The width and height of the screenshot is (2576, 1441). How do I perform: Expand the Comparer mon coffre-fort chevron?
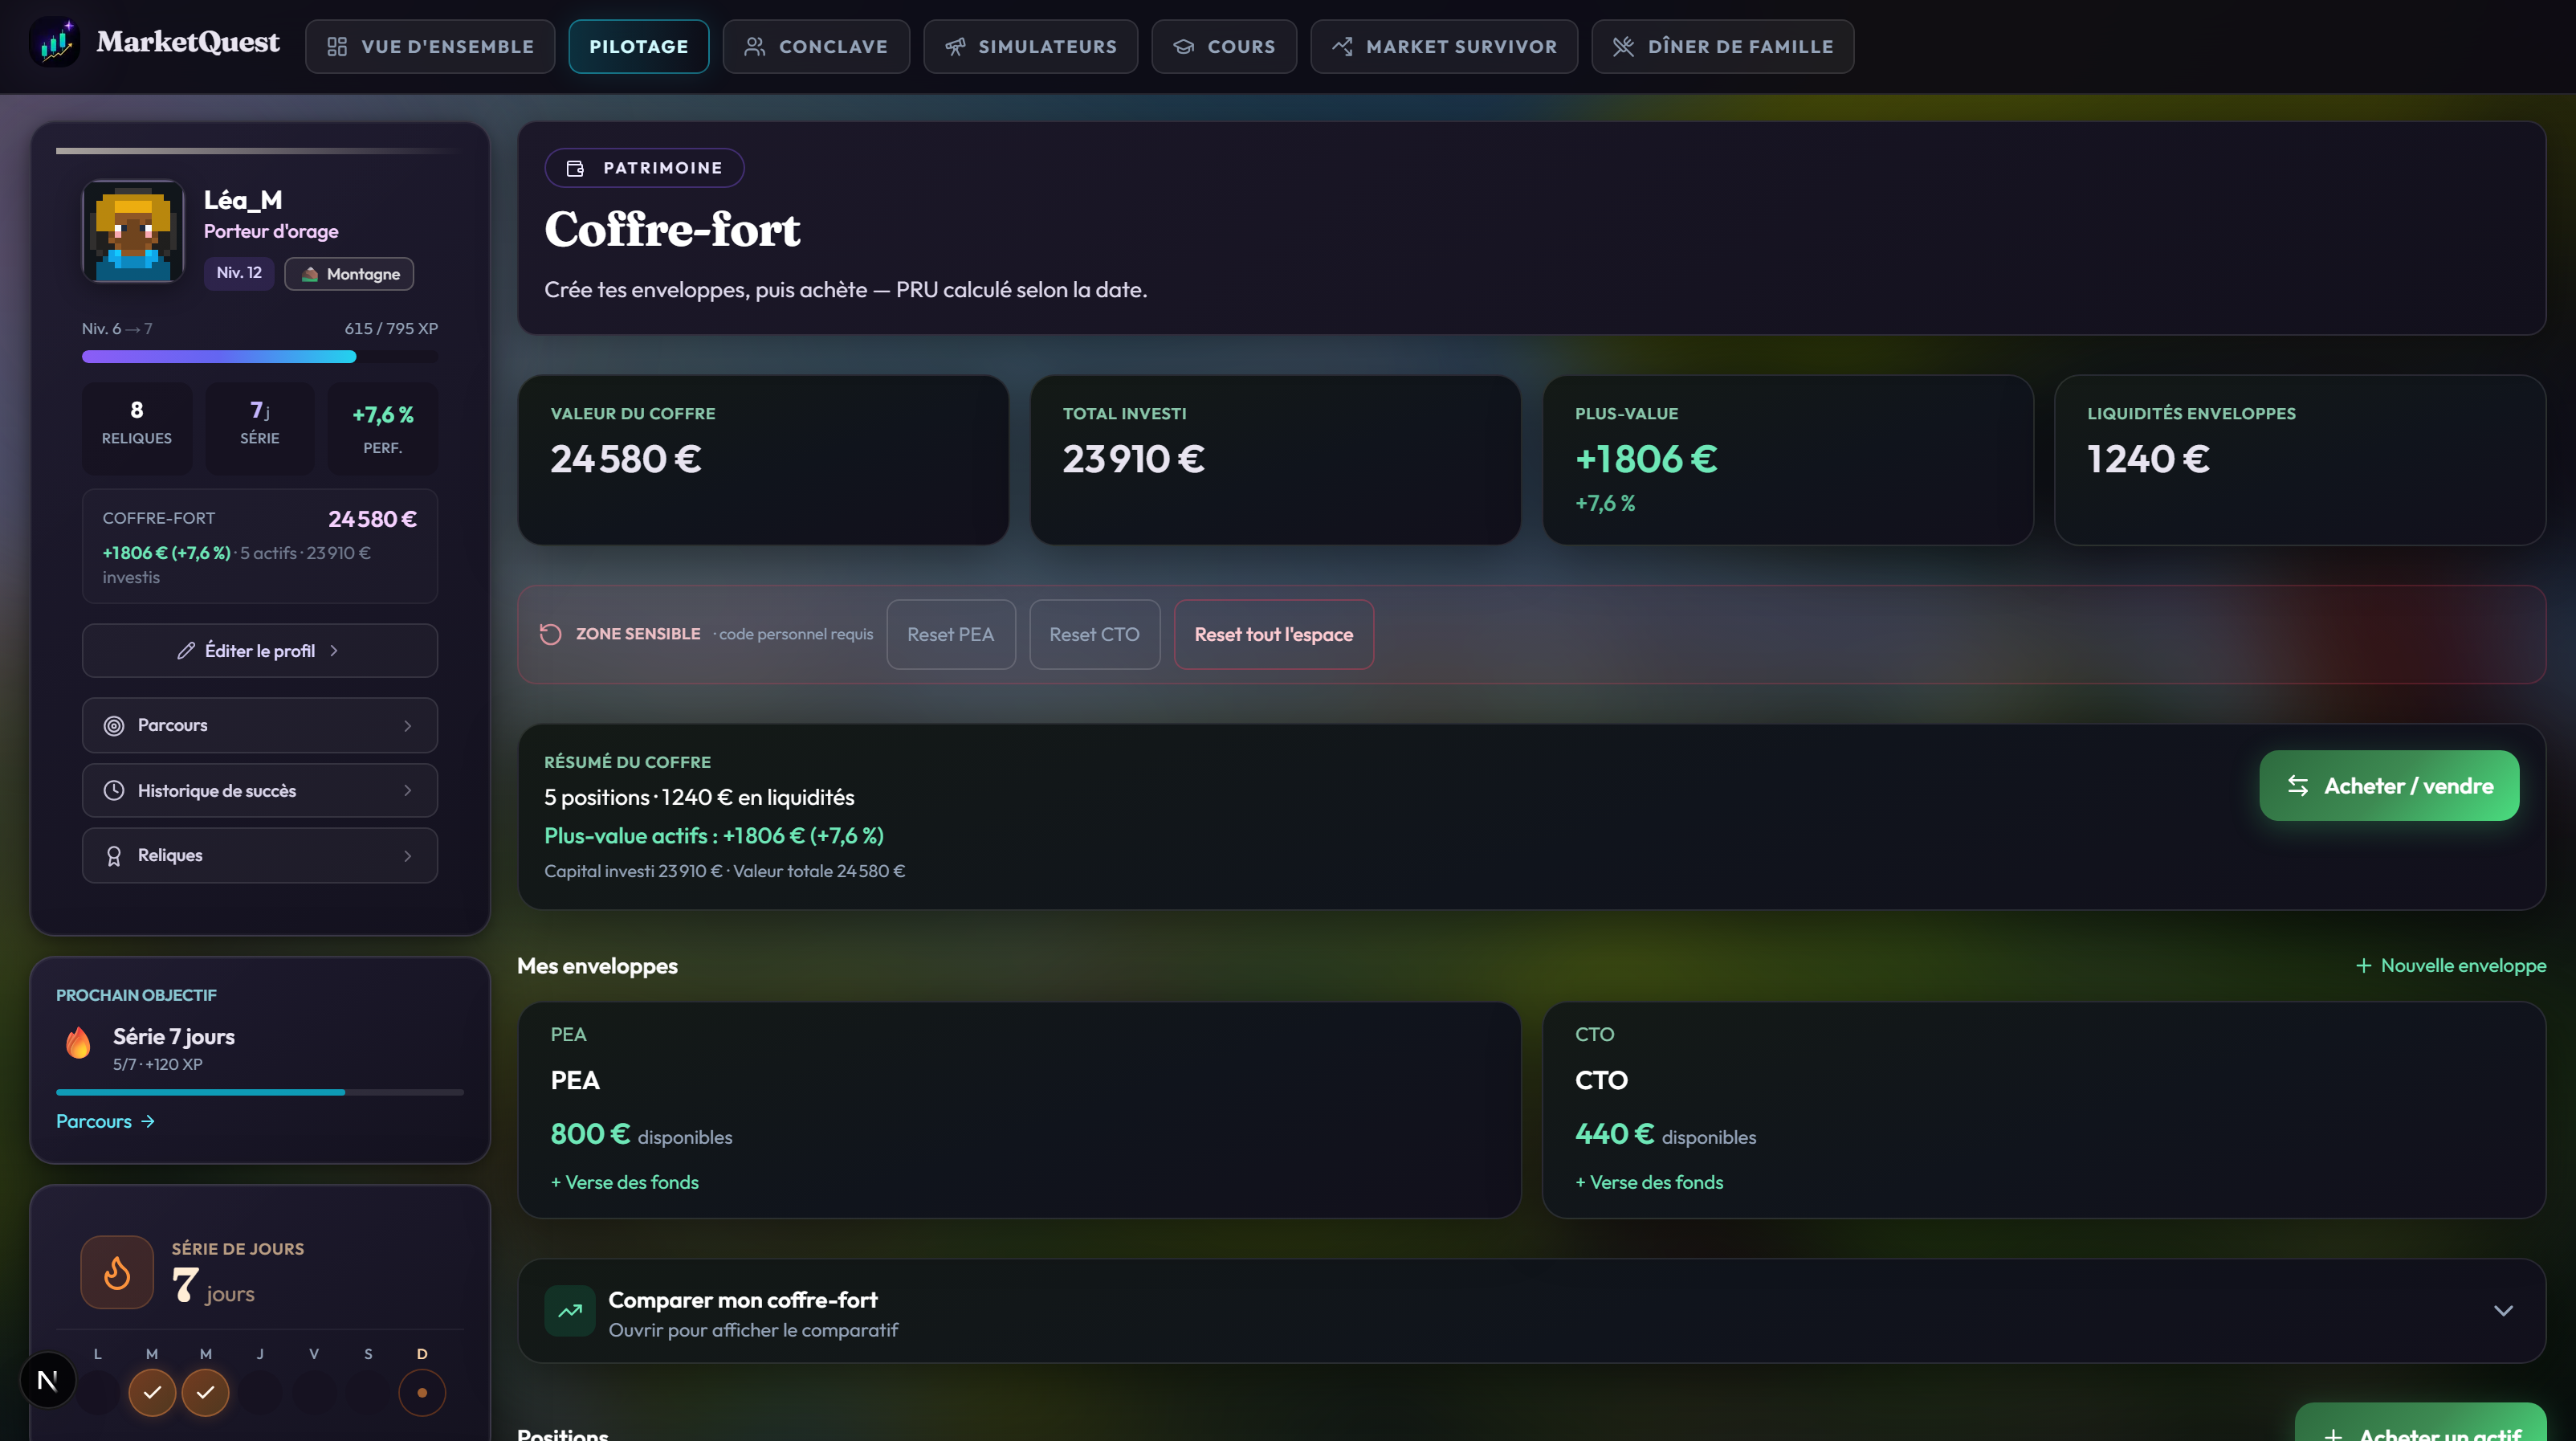(2503, 1311)
